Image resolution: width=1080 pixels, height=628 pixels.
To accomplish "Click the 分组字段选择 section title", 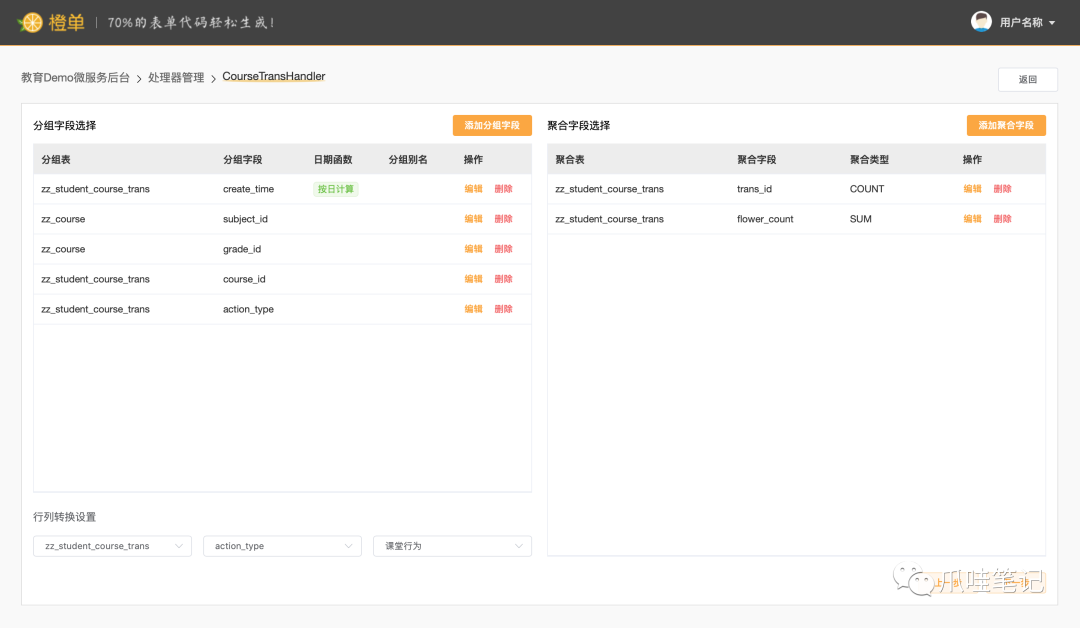I will coord(65,125).
